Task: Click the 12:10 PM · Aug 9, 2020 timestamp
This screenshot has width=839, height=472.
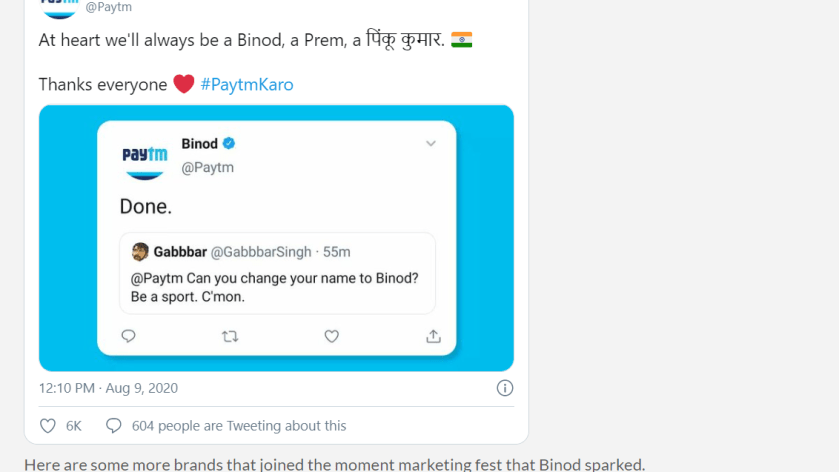Action: click(108, 388)
